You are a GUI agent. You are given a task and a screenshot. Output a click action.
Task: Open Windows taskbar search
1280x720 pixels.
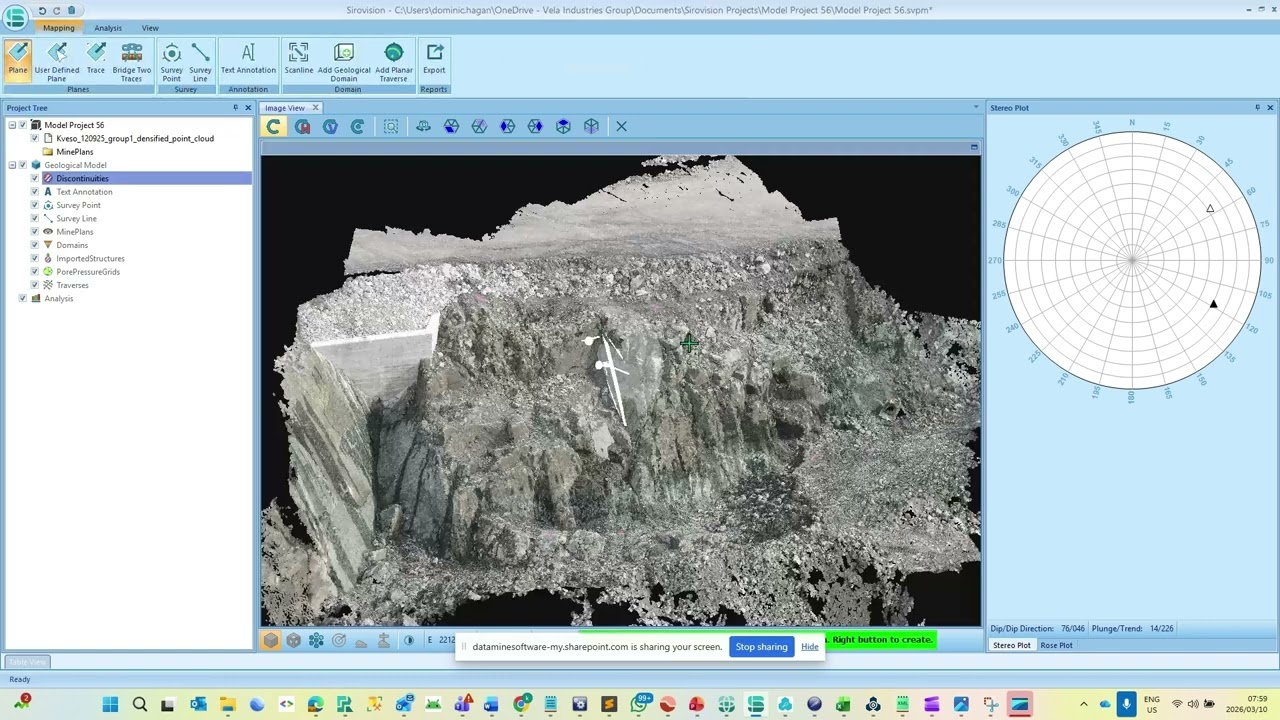pyautogui.click(x=140, y=705)
